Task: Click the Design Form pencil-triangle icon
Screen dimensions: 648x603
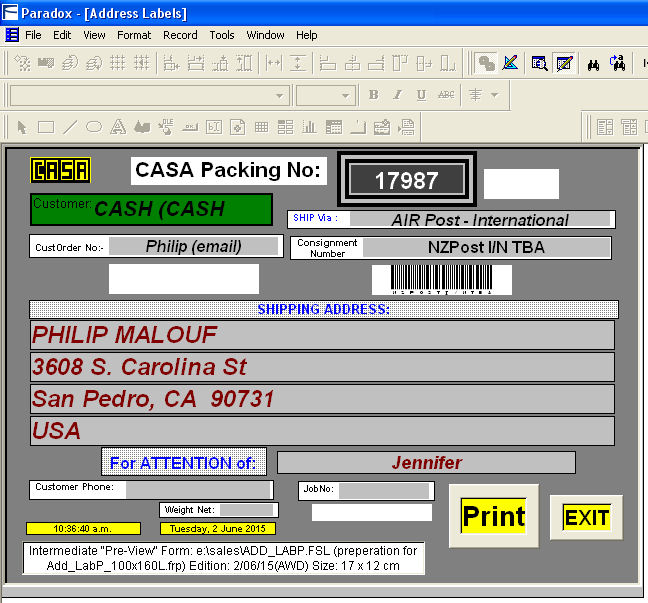Action: (x=510, y=63)
